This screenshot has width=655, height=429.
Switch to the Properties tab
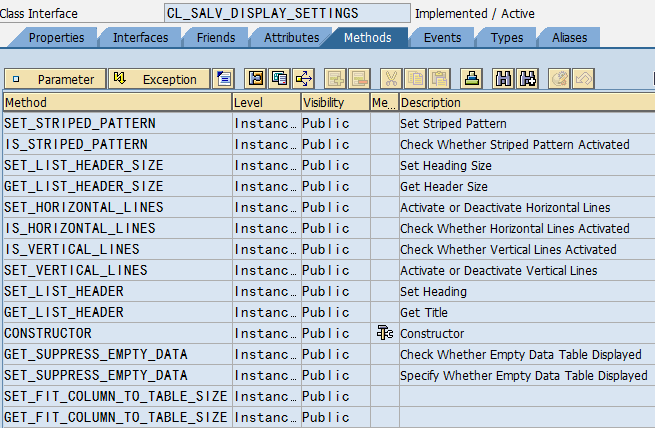[56, 38]
